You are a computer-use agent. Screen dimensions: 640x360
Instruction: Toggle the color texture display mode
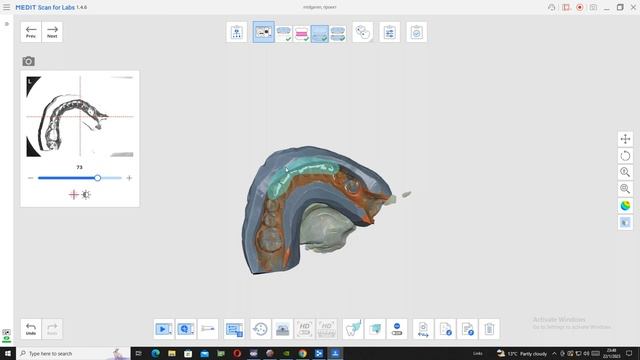click(x=625, y=206)
